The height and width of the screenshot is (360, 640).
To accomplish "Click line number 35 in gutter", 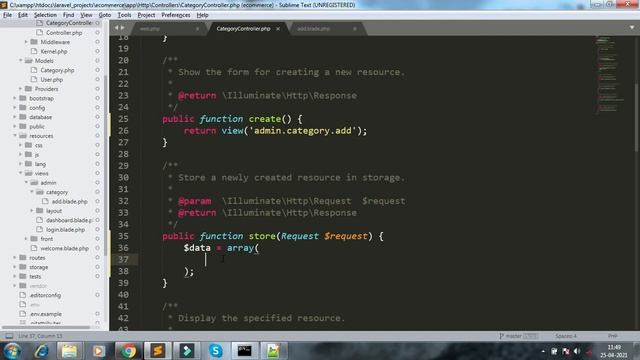I will [123, 236].
